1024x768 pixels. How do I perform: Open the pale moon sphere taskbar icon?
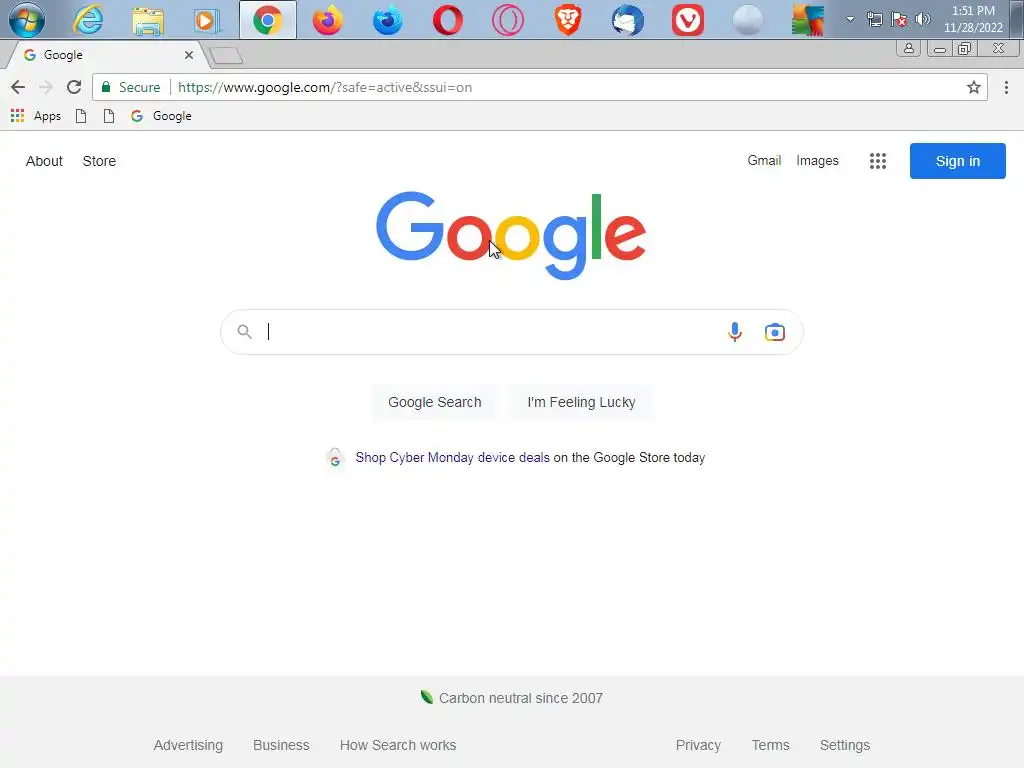point(748,20)
